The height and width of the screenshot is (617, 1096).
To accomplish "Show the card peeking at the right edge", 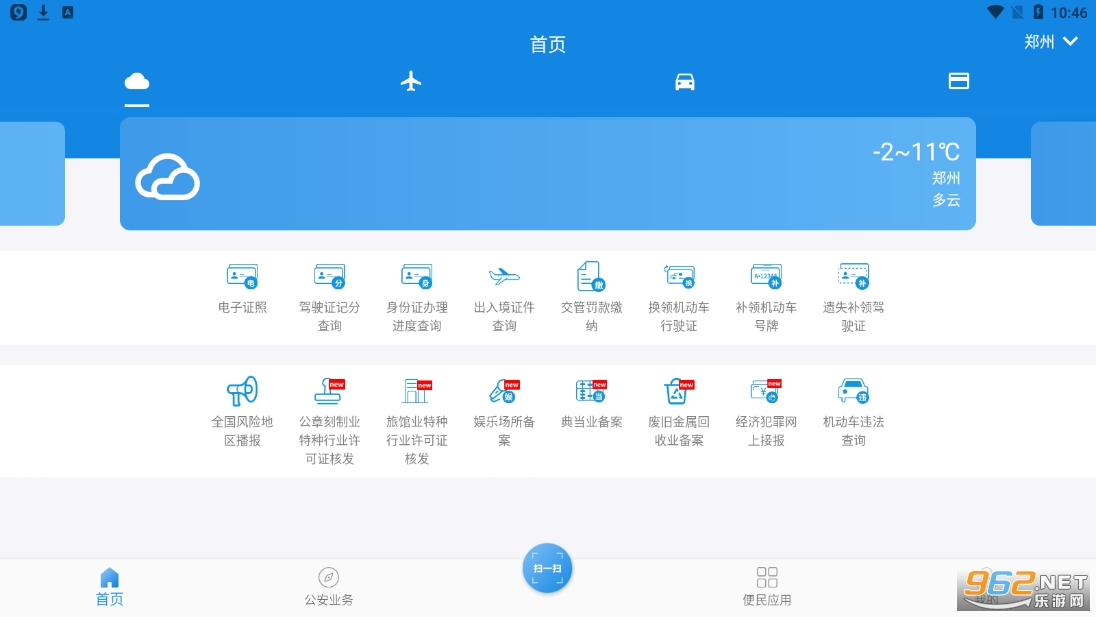I will [1063, 173].
